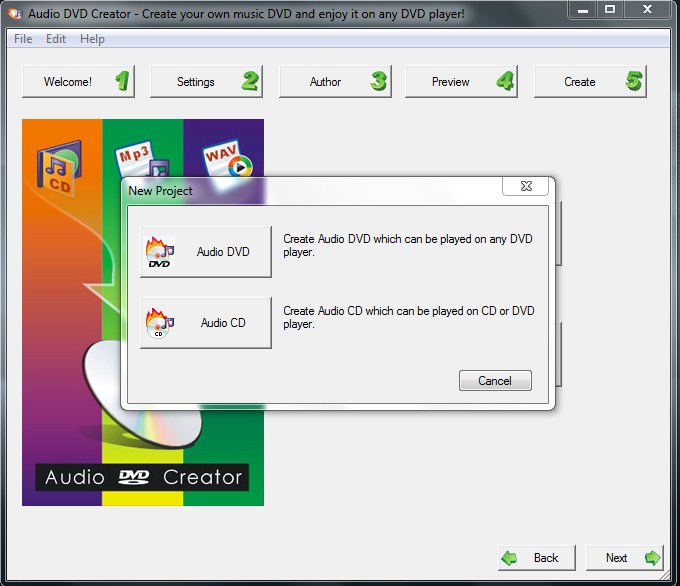The width and height of the screenshot is (680, 586).
Task: Open the Author step 3
Action: tap(334, 82)
